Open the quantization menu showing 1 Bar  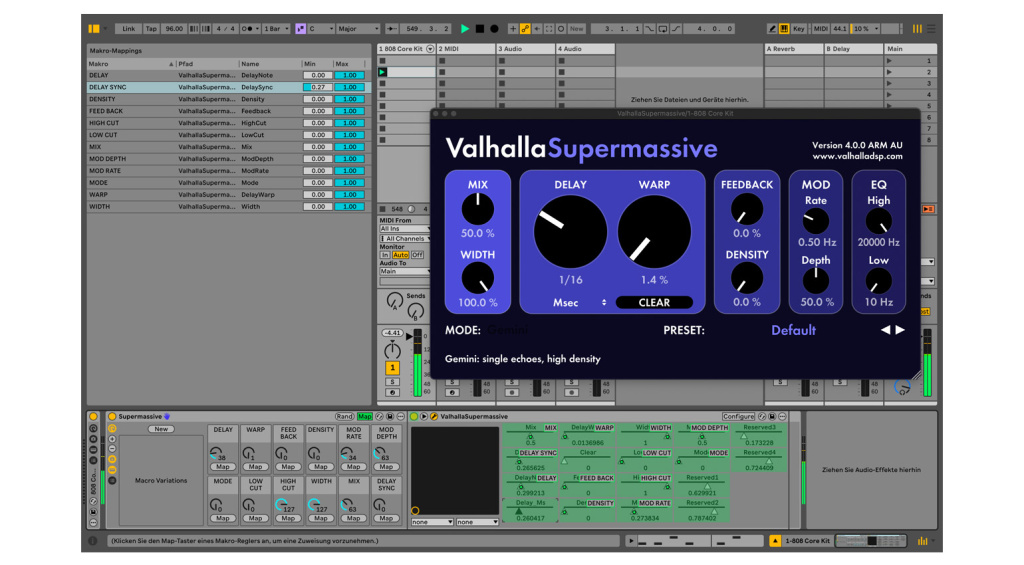[276, 29]
